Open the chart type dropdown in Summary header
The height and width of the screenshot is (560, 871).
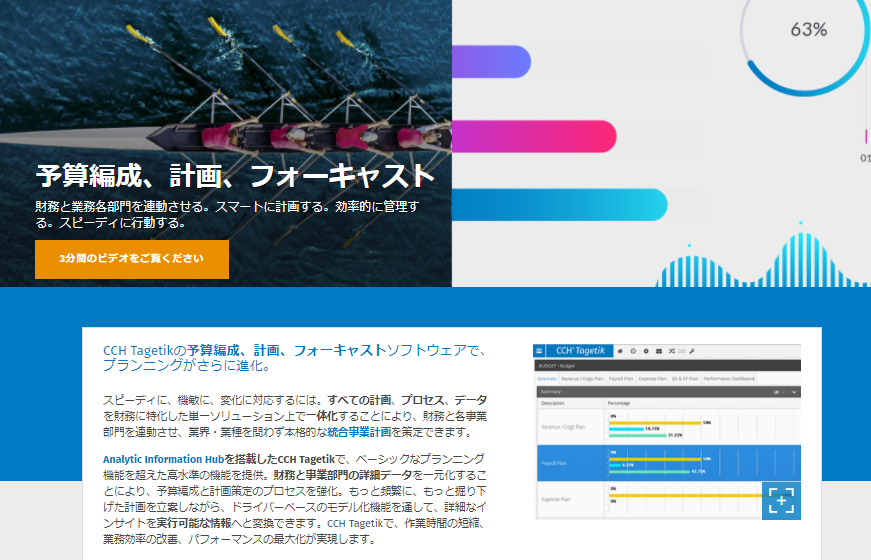pos(779,392)
